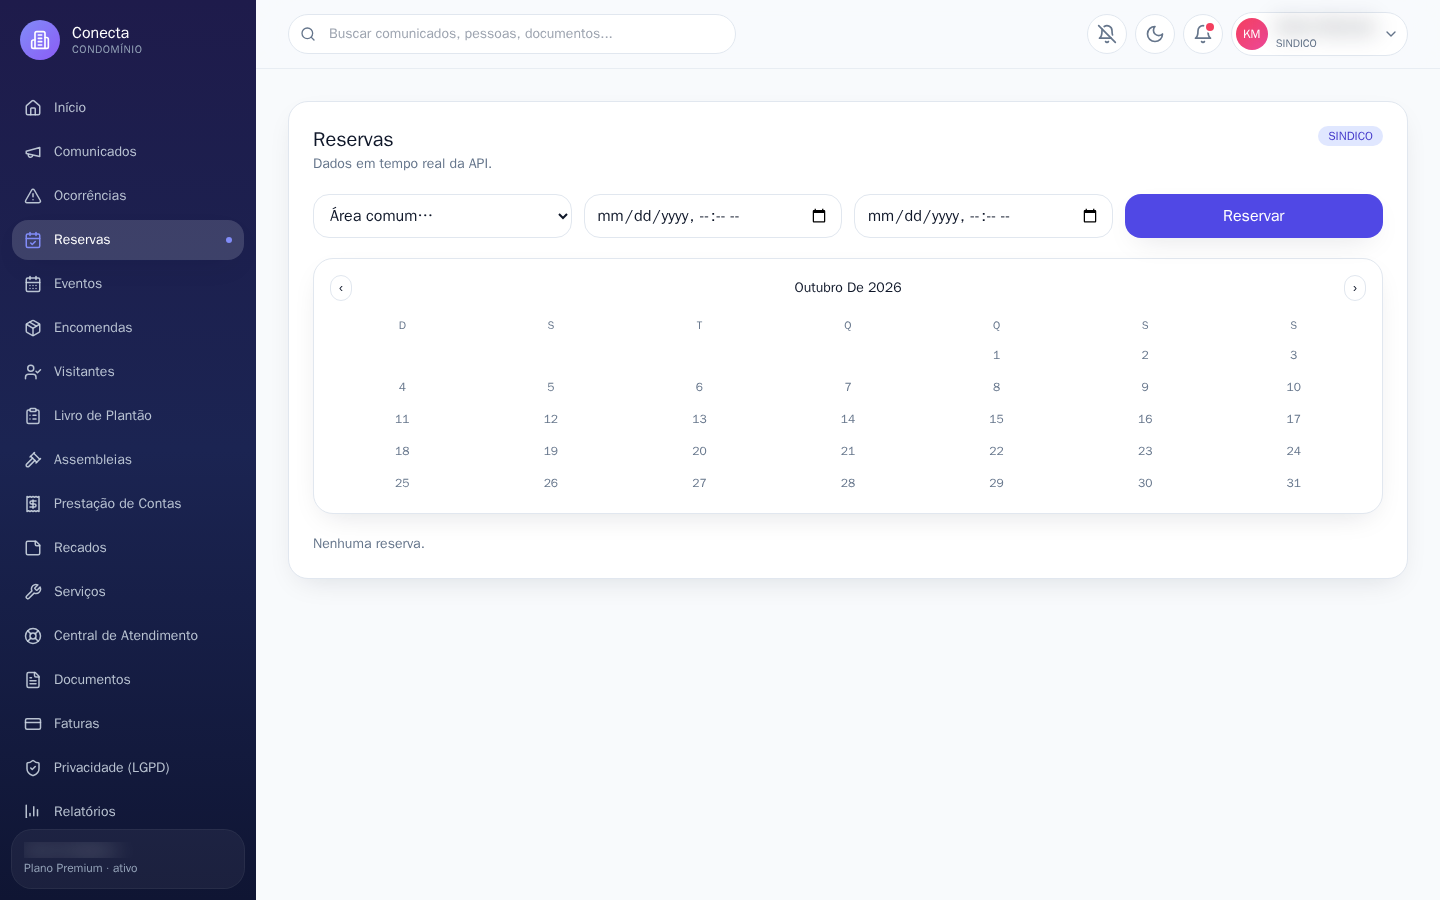The image size is (1440, 900).
Task: Open Eventos menu item
Action: coord(128,284)
